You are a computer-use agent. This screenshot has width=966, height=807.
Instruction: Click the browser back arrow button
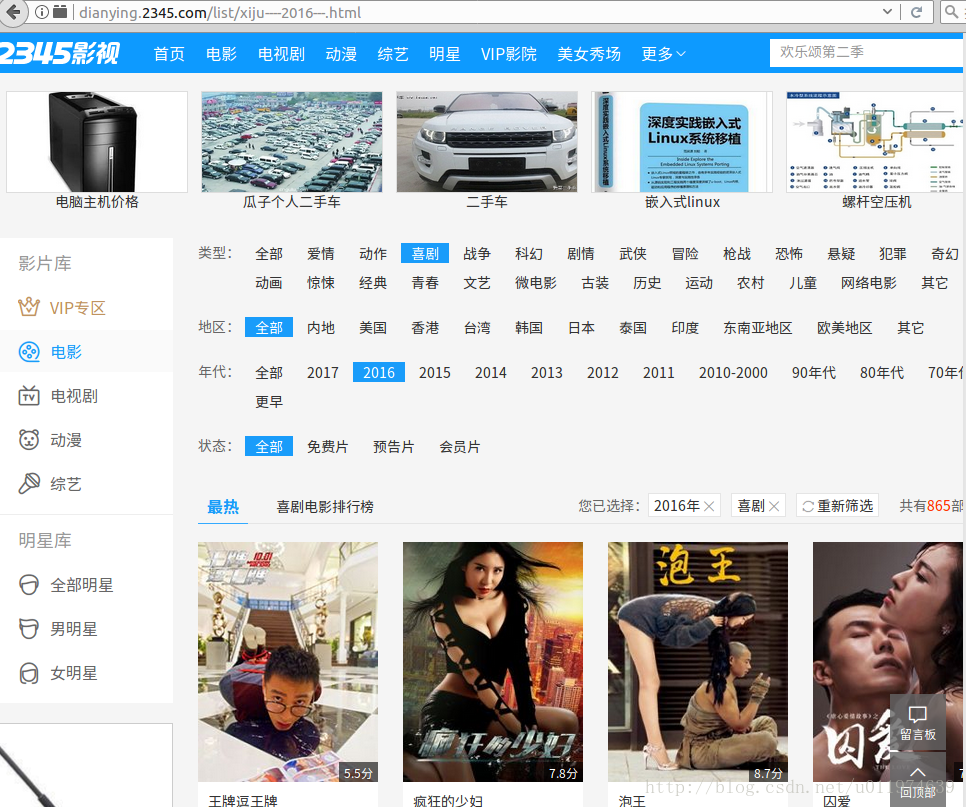point(13,12)
